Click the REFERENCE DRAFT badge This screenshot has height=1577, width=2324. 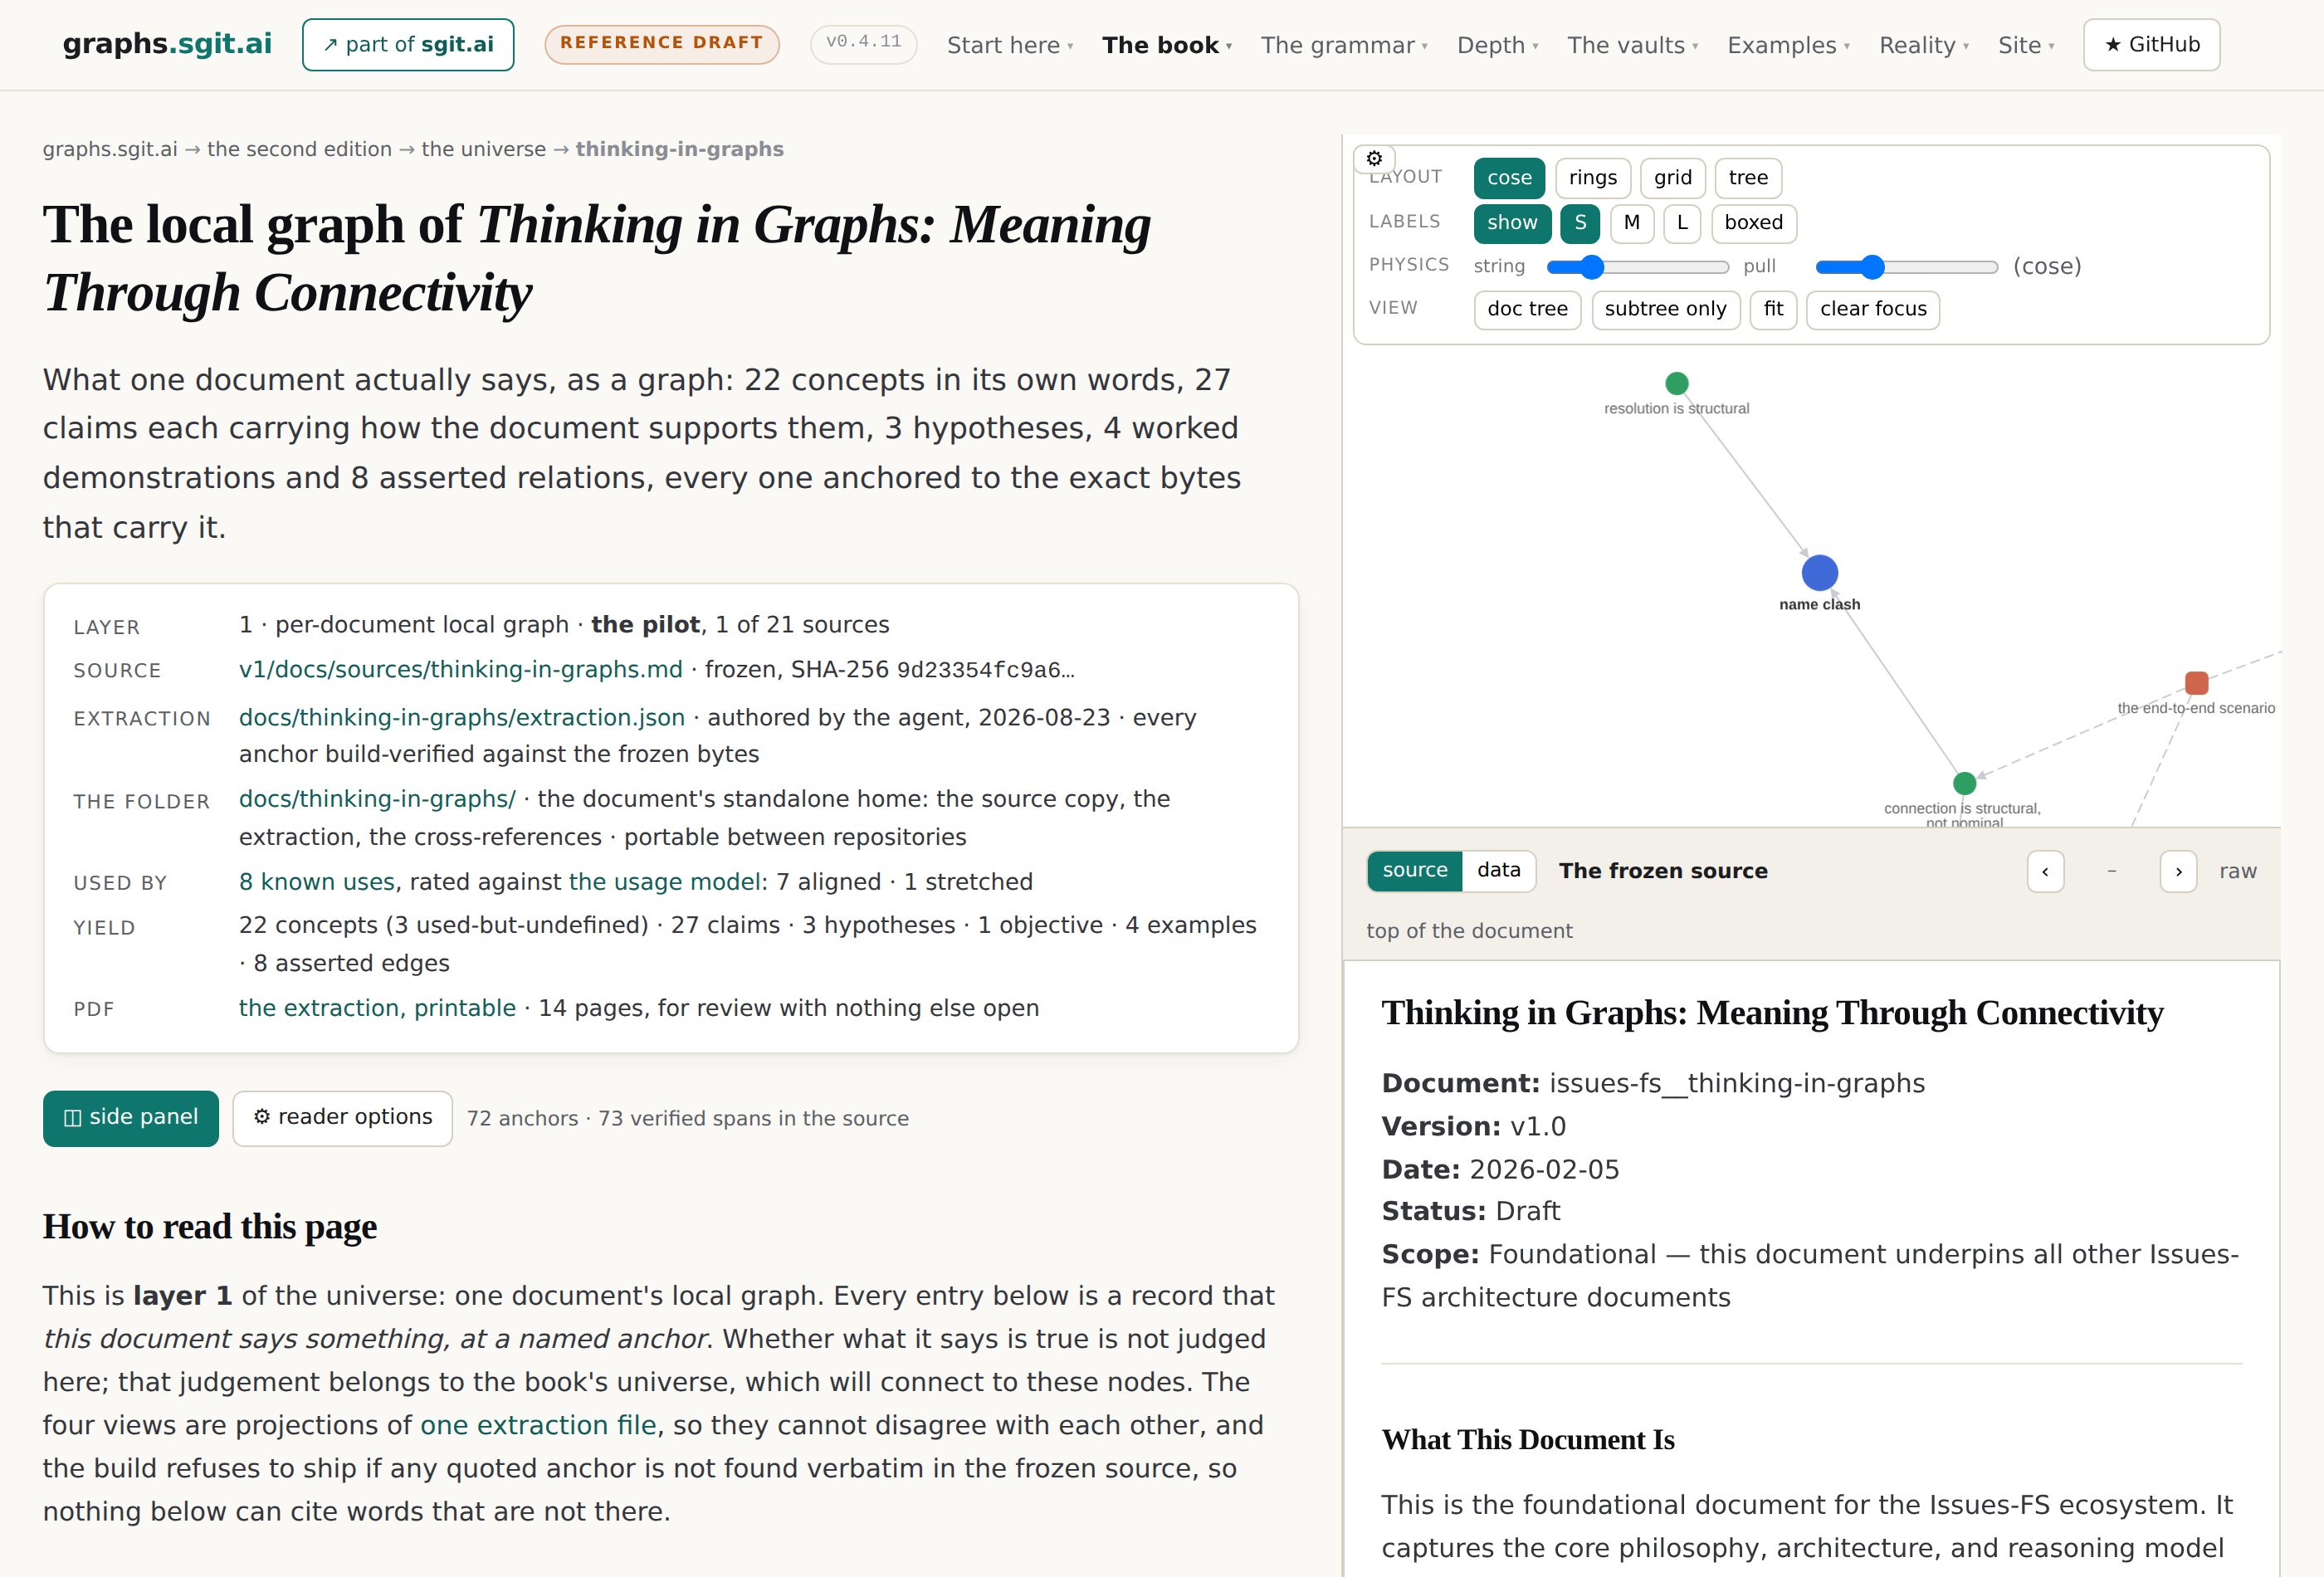(x=661, y=44)
